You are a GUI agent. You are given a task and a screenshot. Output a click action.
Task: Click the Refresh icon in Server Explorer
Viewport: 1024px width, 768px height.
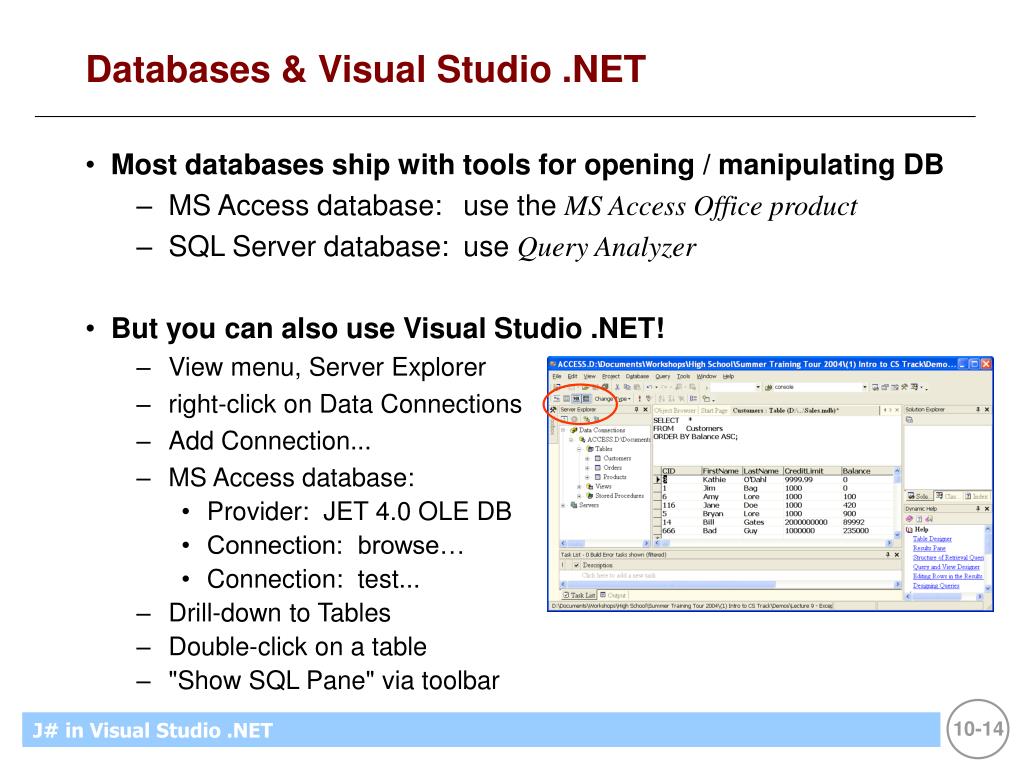(x=564, y=419)
